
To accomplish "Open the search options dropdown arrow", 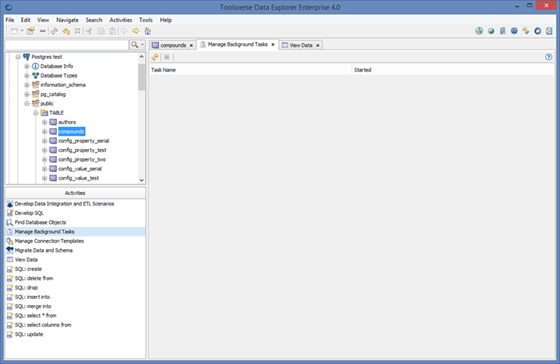I will click(x=142, y=45).
